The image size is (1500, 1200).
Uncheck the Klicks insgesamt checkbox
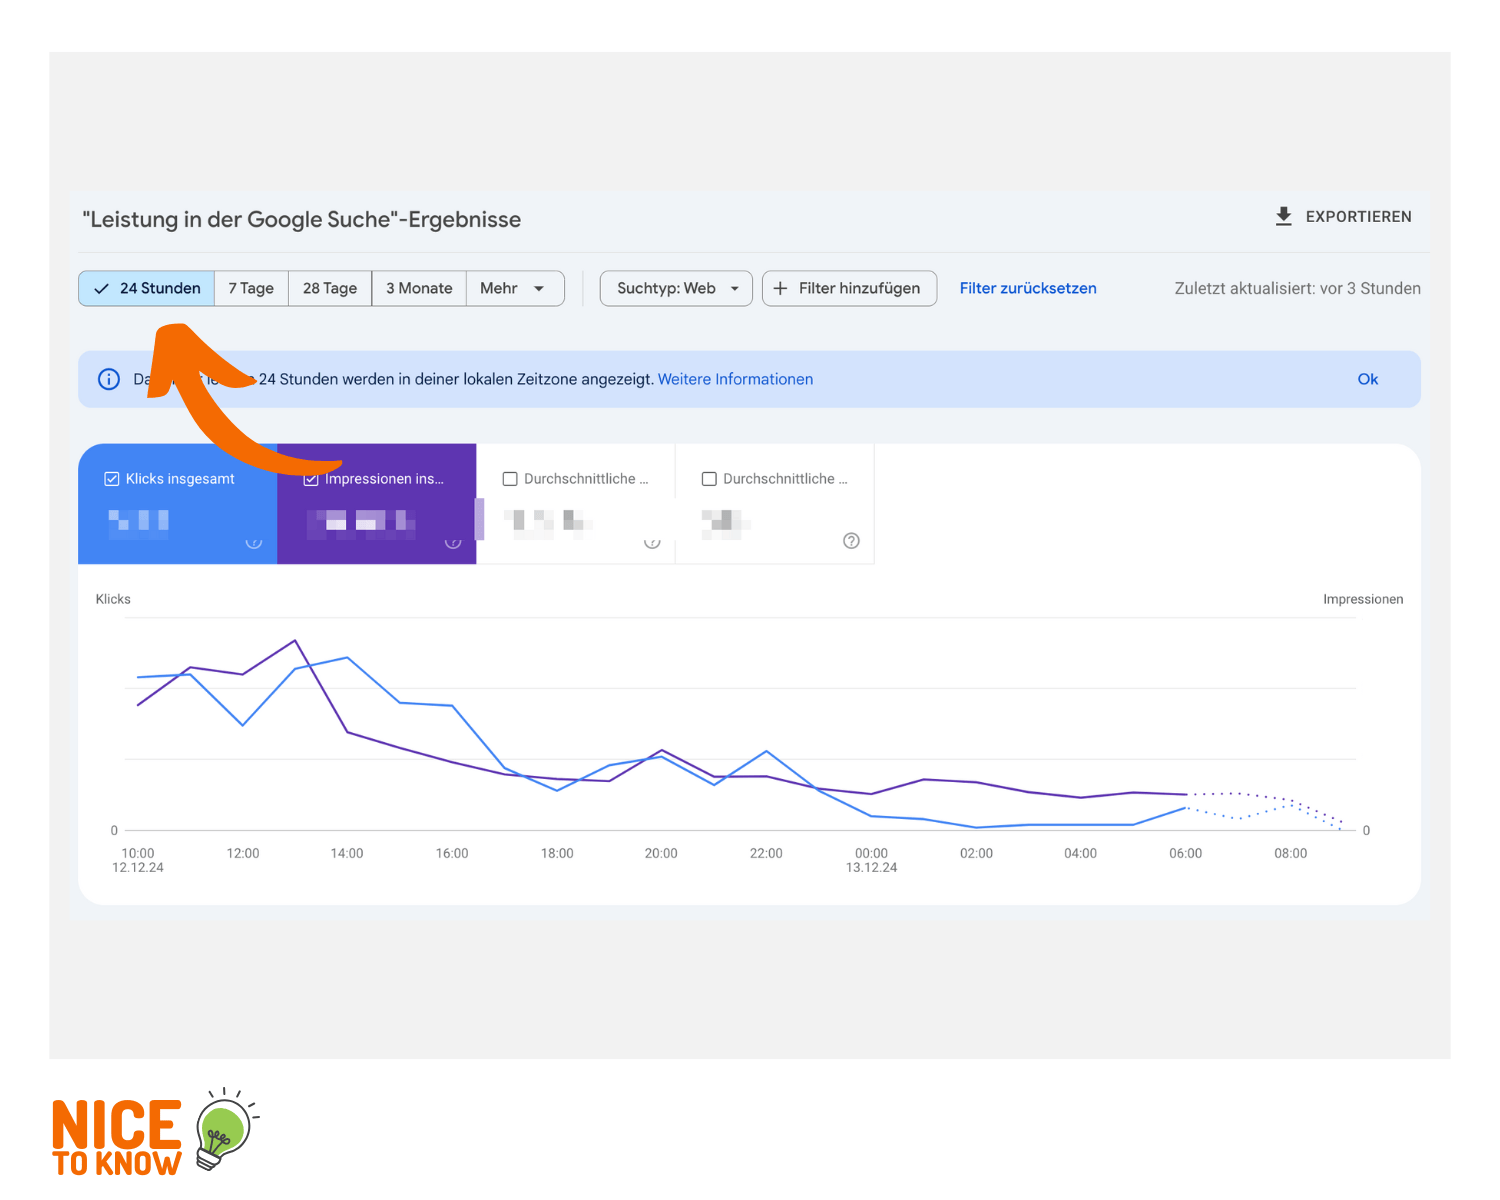[112, 479]
